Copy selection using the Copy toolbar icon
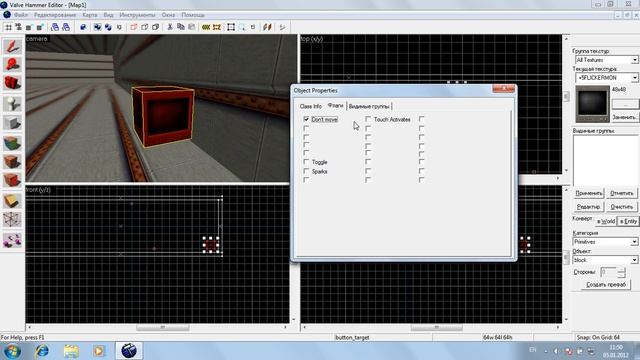 pos(181,27)
